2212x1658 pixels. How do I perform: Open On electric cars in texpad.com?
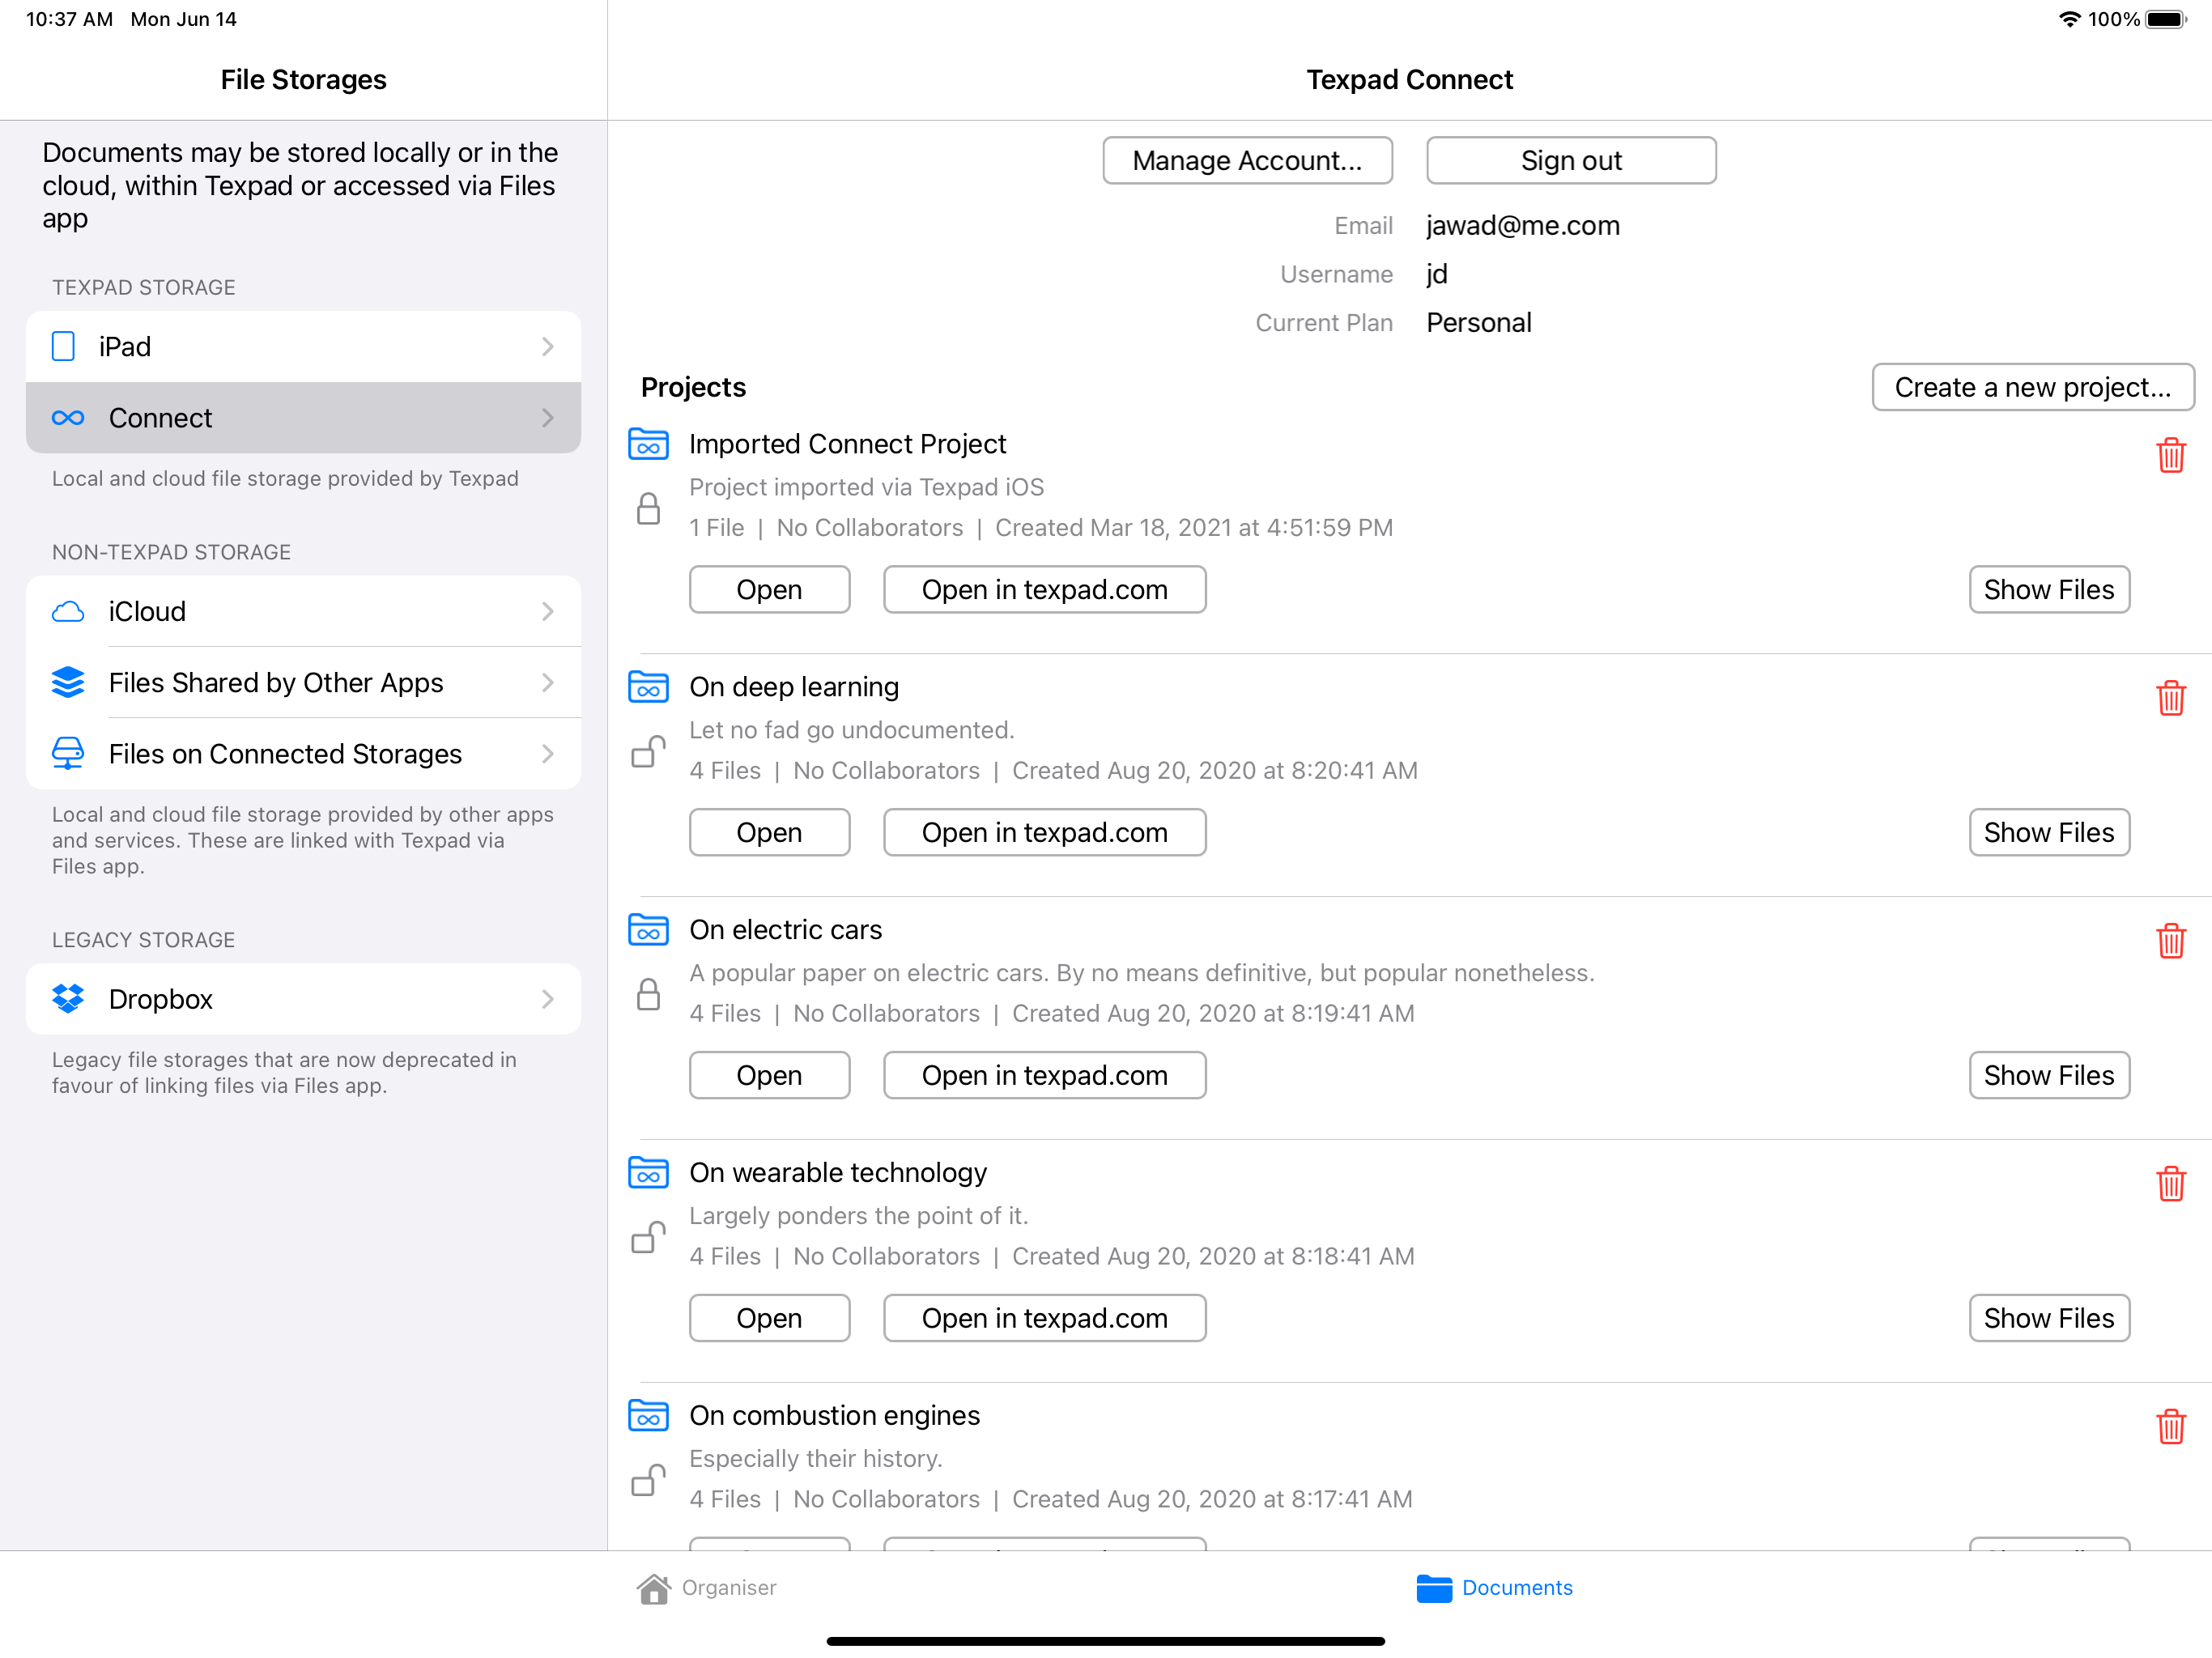[1044, 1076]
